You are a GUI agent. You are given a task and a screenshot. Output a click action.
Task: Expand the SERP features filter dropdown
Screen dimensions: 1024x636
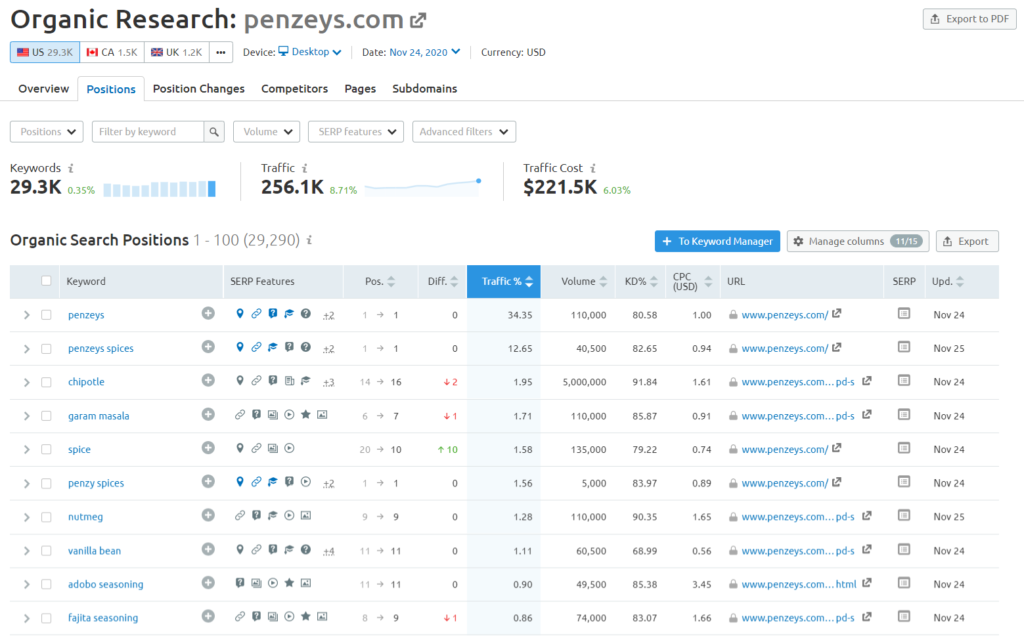(x=355, y=132)
